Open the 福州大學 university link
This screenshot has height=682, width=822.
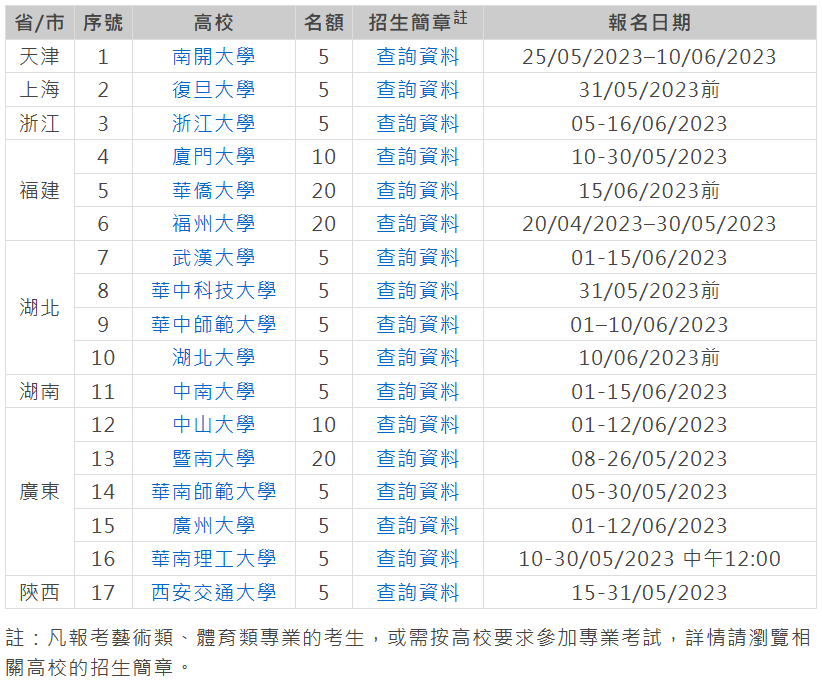click(214, 224)
